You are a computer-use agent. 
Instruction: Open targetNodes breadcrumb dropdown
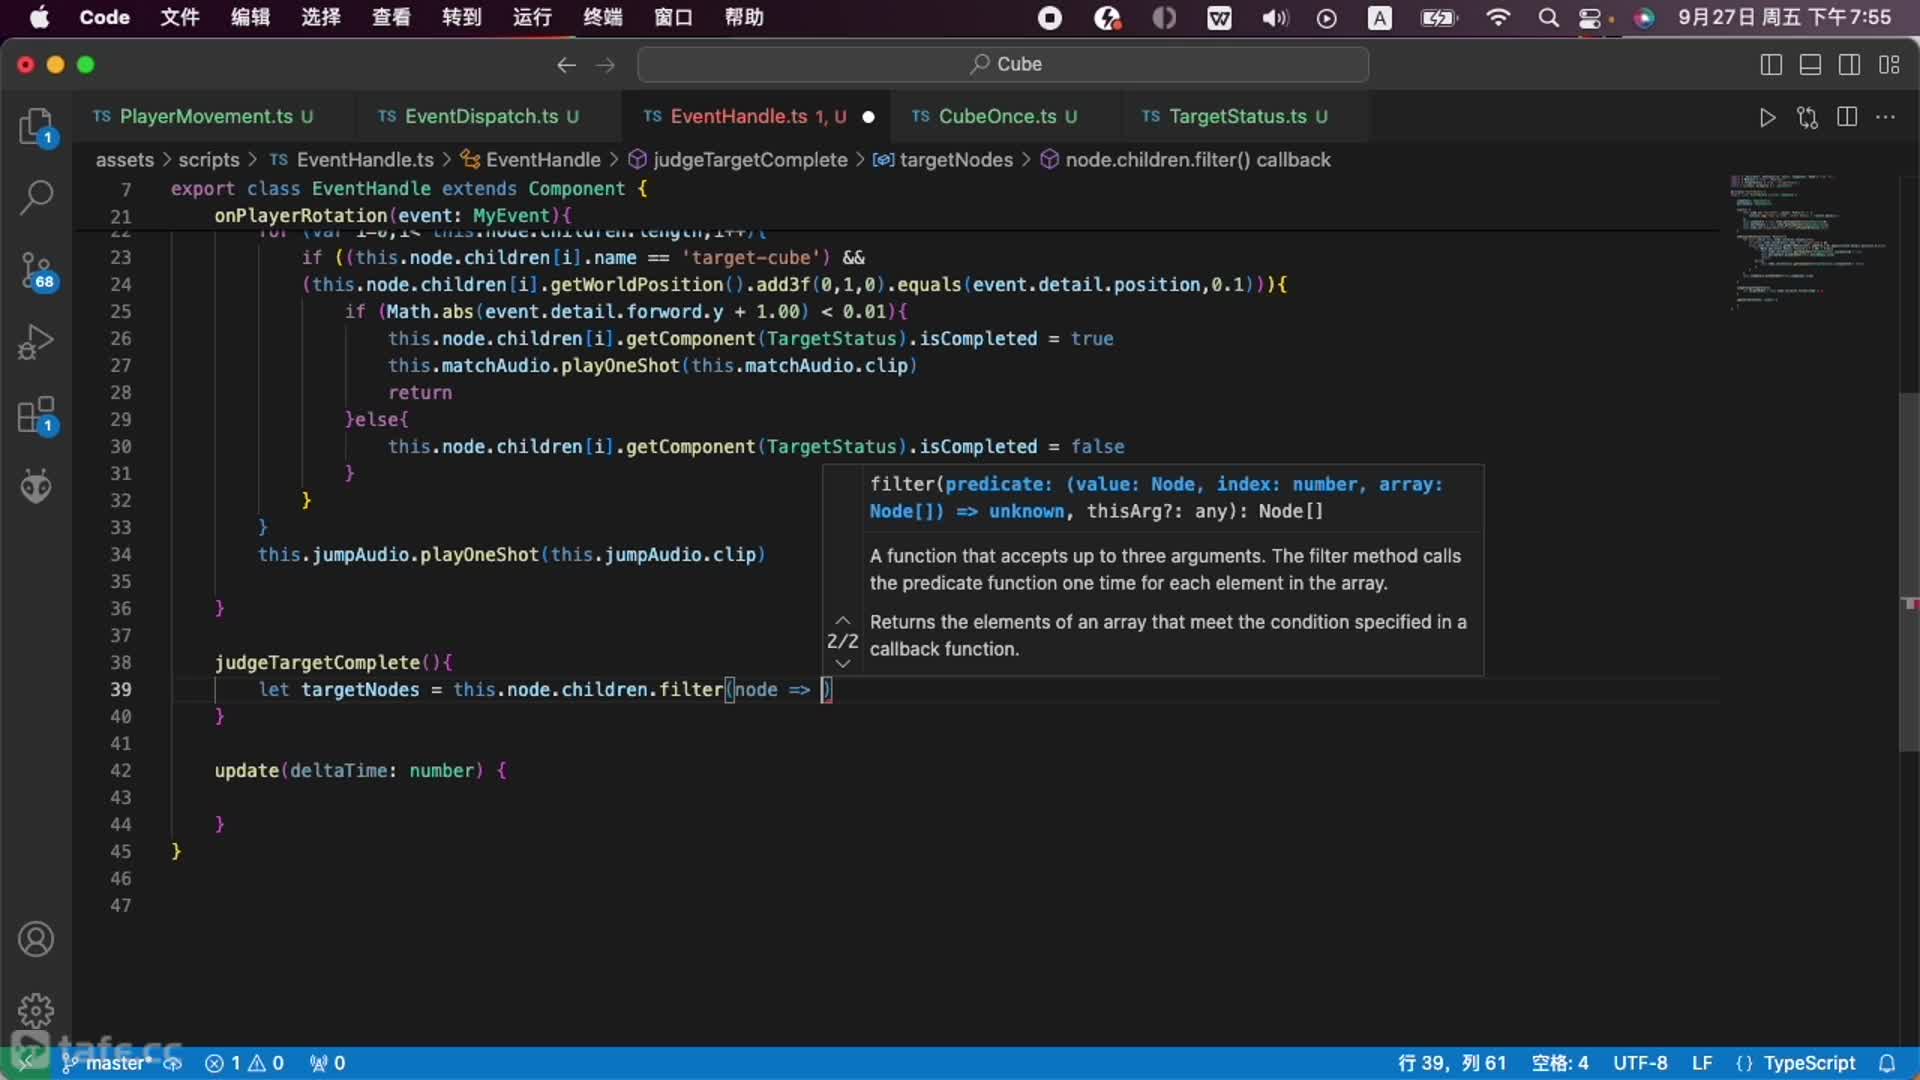point(943,160)
